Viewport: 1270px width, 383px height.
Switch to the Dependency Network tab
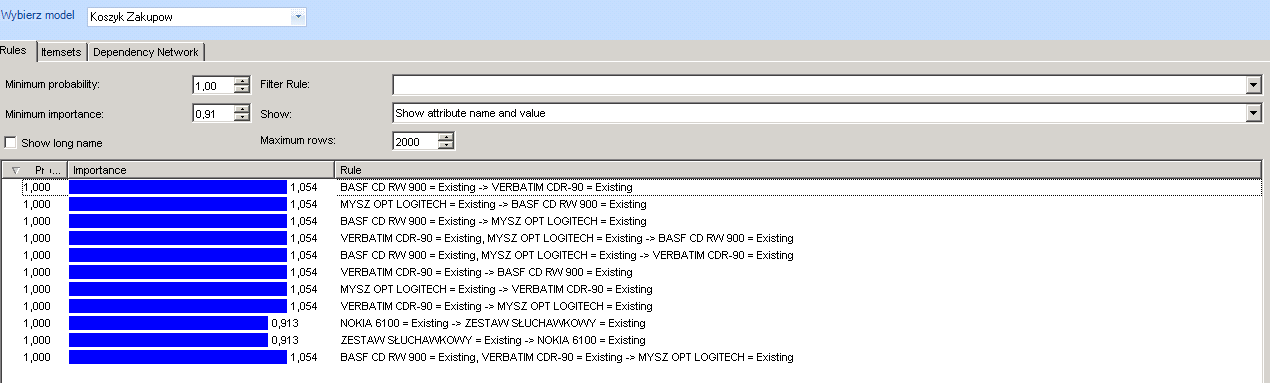[x=146, y=52]
